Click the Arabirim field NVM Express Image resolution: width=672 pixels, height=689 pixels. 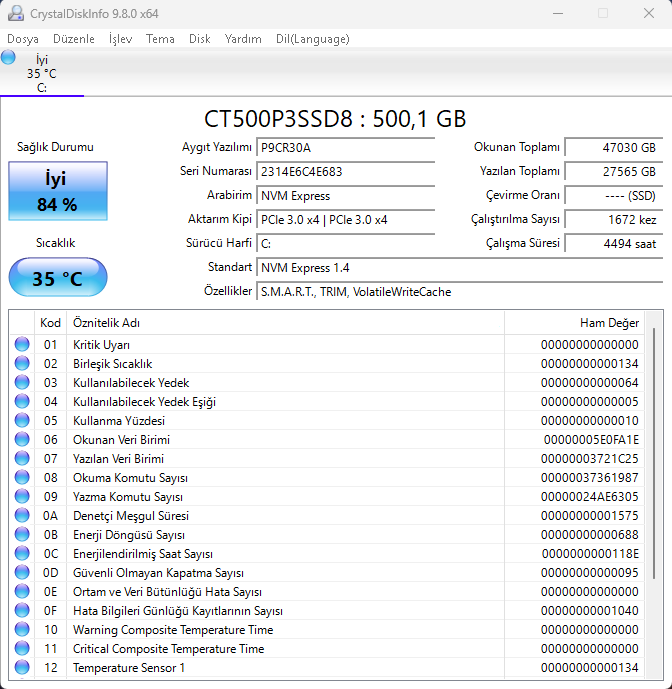tap(345, 196)
